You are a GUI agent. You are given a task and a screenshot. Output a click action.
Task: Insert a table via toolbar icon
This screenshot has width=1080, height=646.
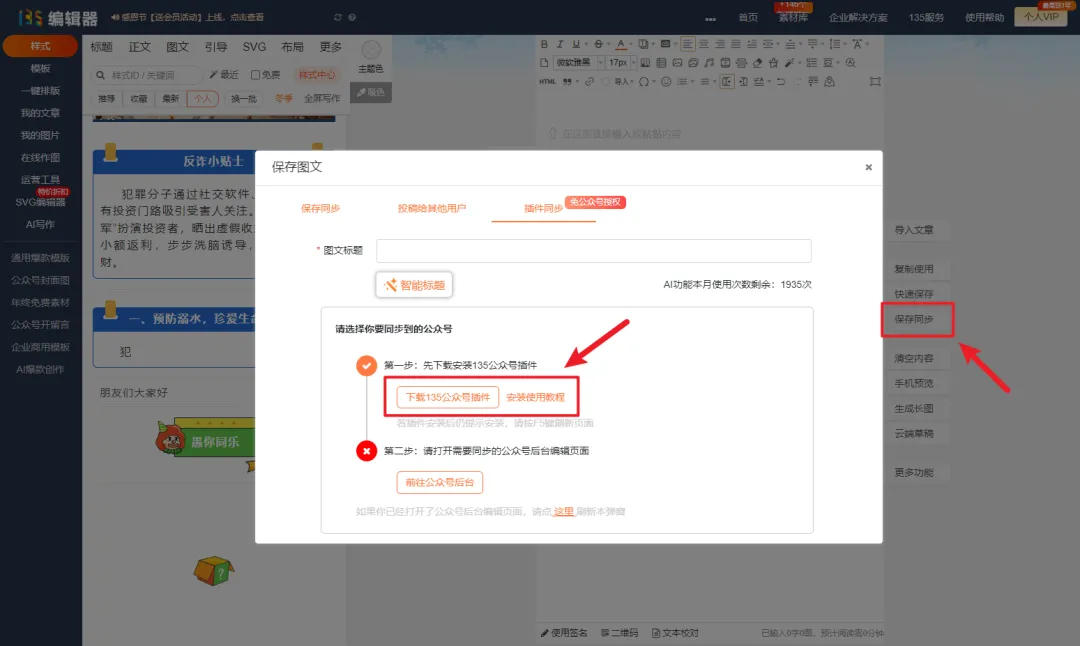click(x=661, y=63)
